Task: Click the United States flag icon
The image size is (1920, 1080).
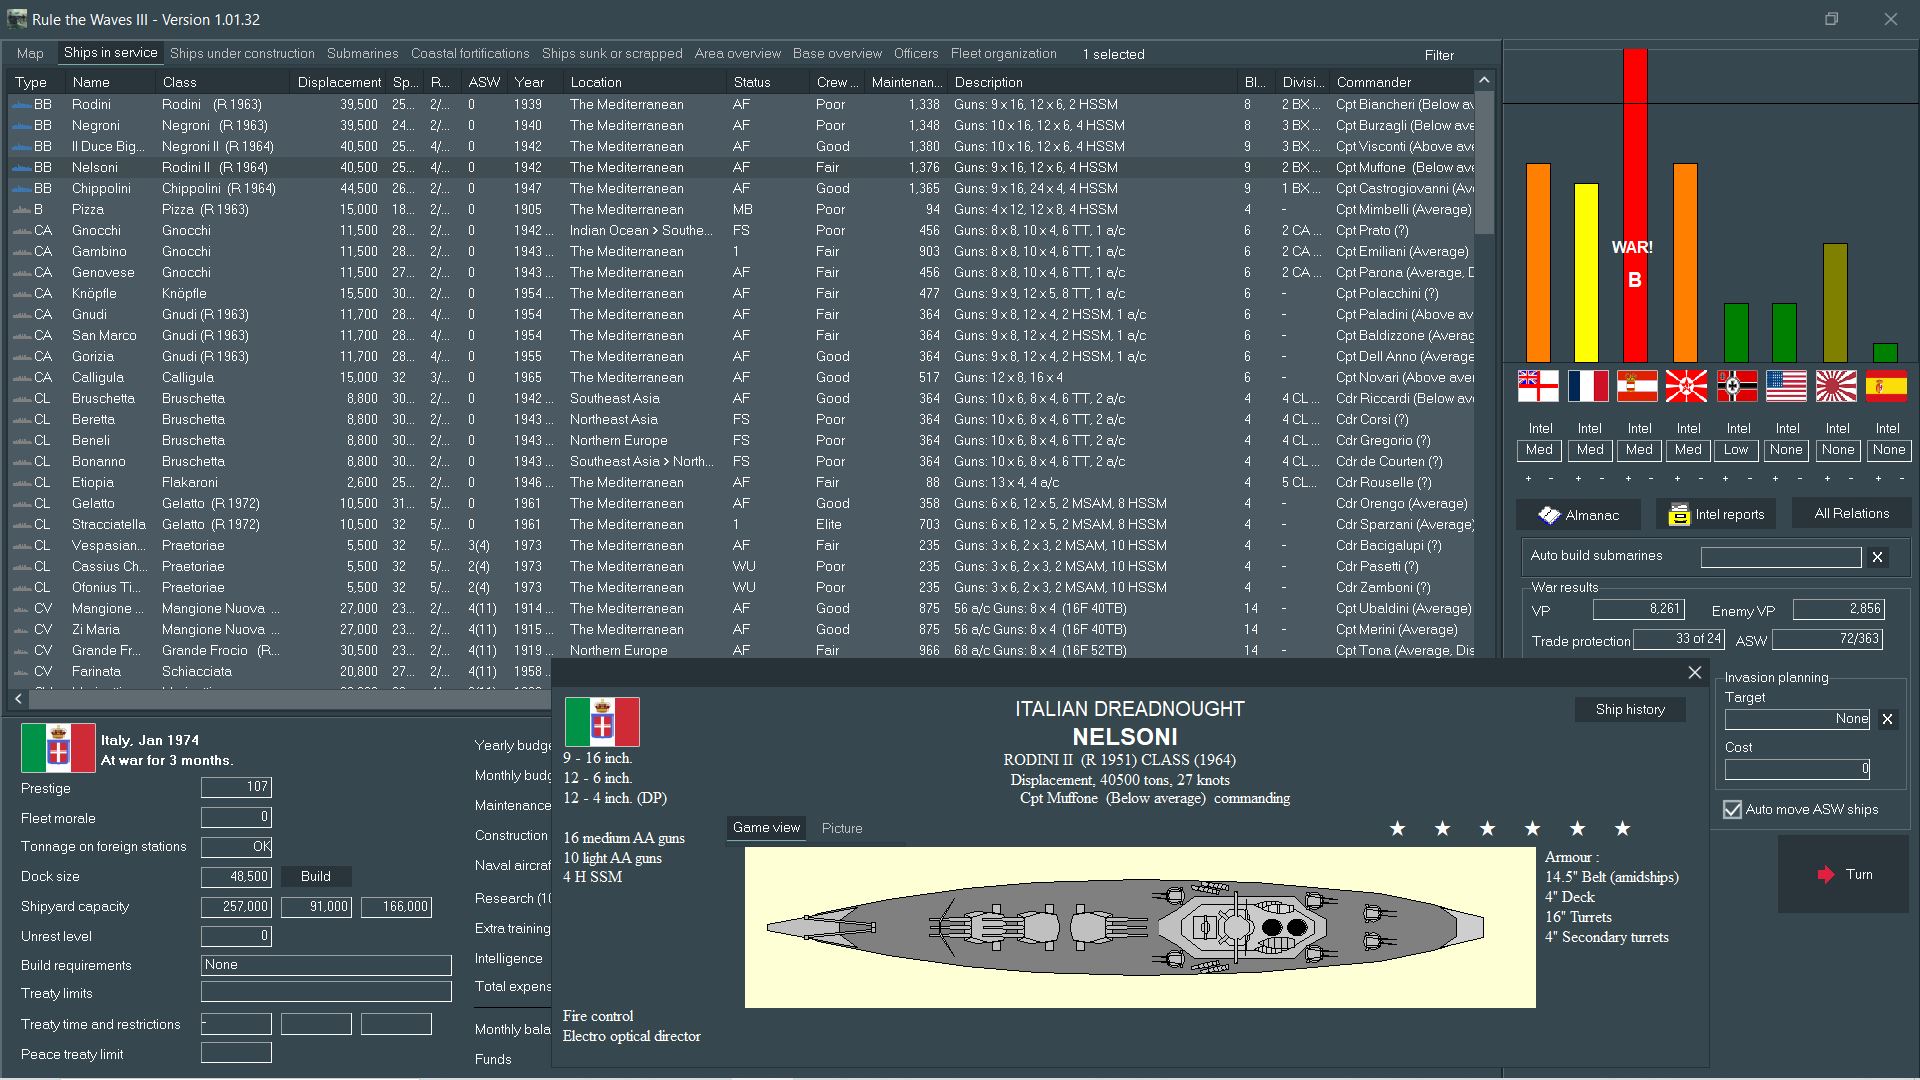Action: [x=1786, y=386]
